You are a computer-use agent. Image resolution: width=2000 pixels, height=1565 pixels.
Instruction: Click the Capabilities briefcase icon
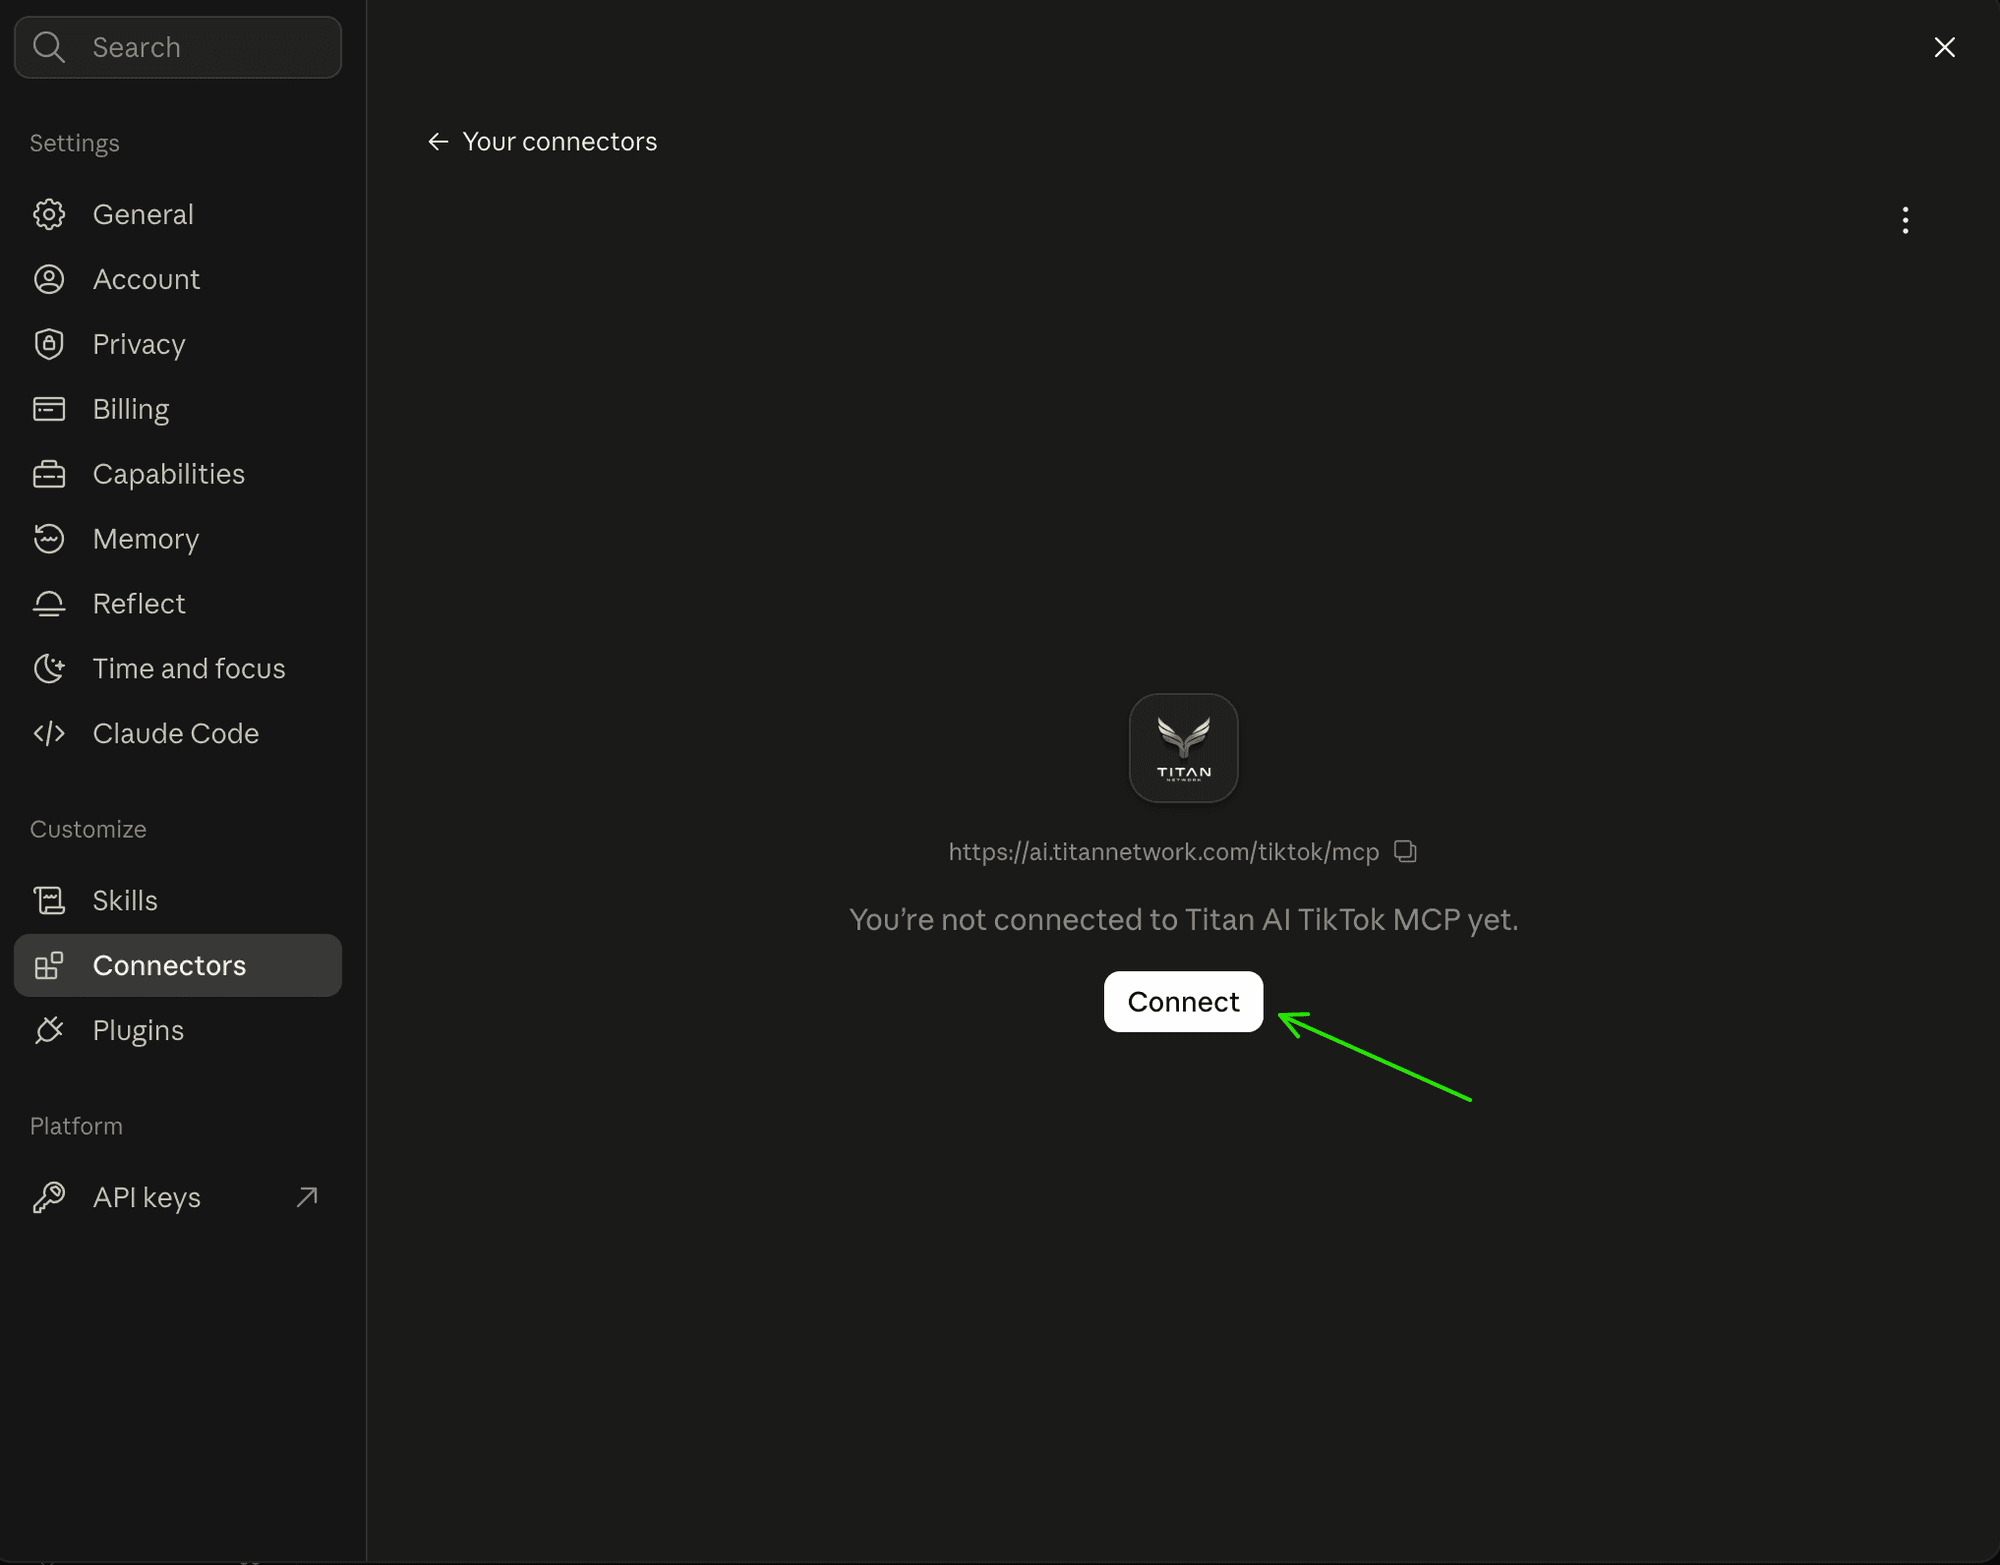49,474
